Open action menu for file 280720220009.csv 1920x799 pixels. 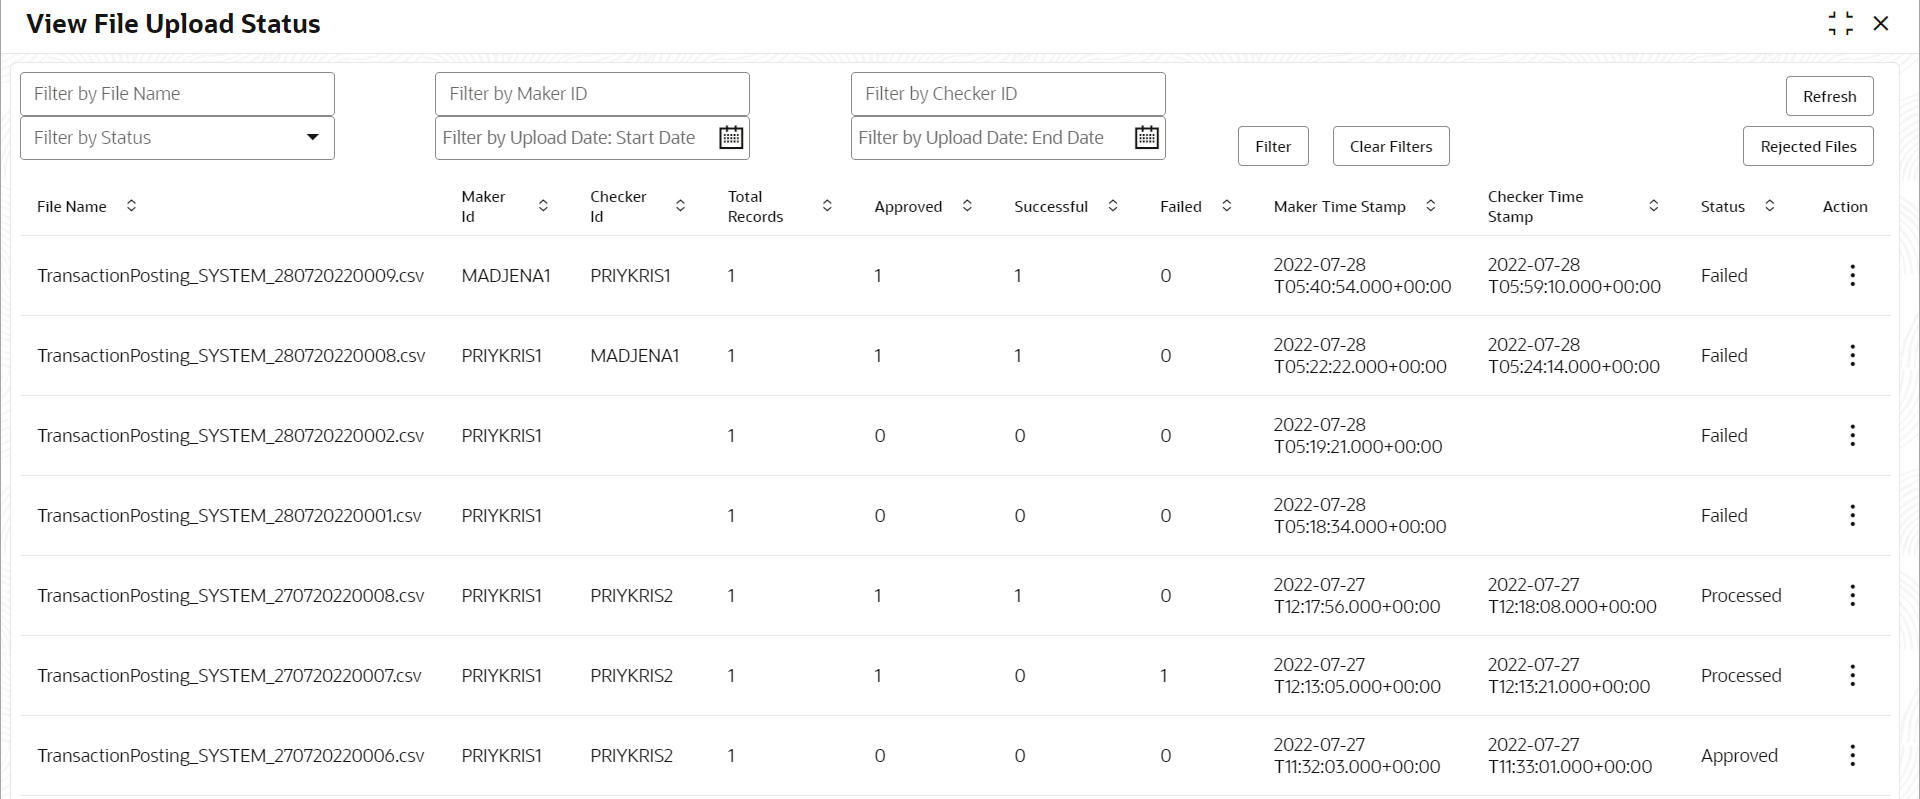[1852, 275]
